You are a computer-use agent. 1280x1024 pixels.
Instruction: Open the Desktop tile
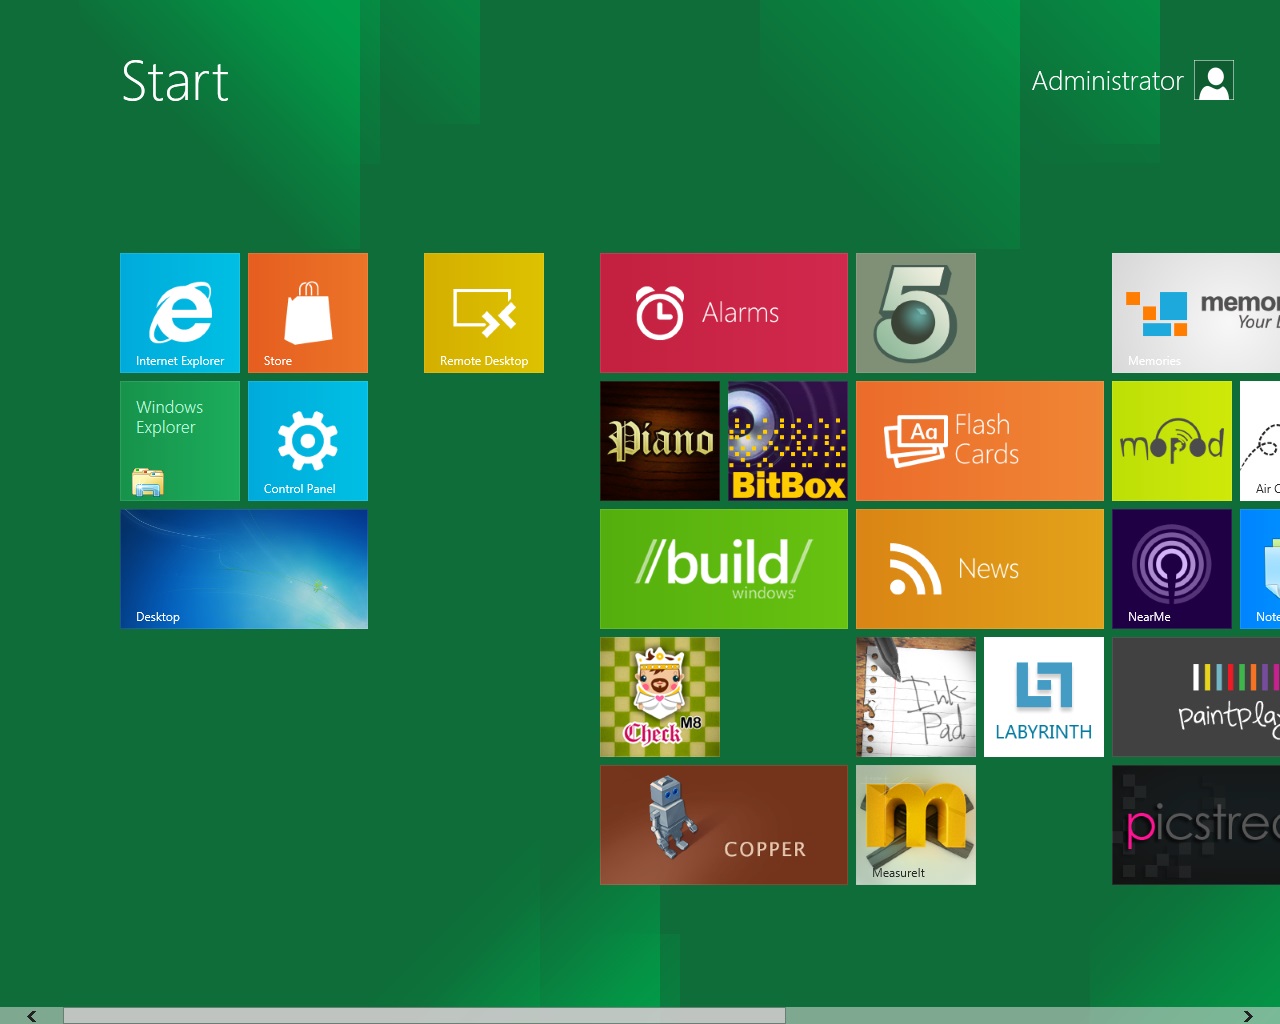[x=244, y=569]
